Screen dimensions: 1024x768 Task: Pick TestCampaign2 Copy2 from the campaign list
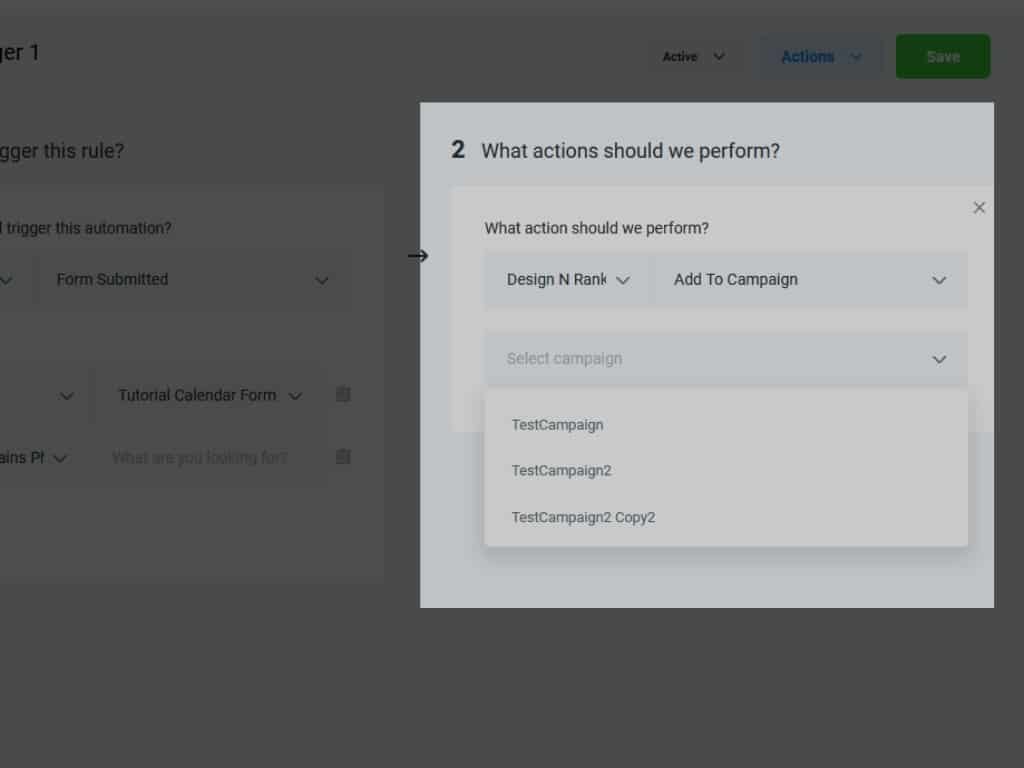[584, 518]
